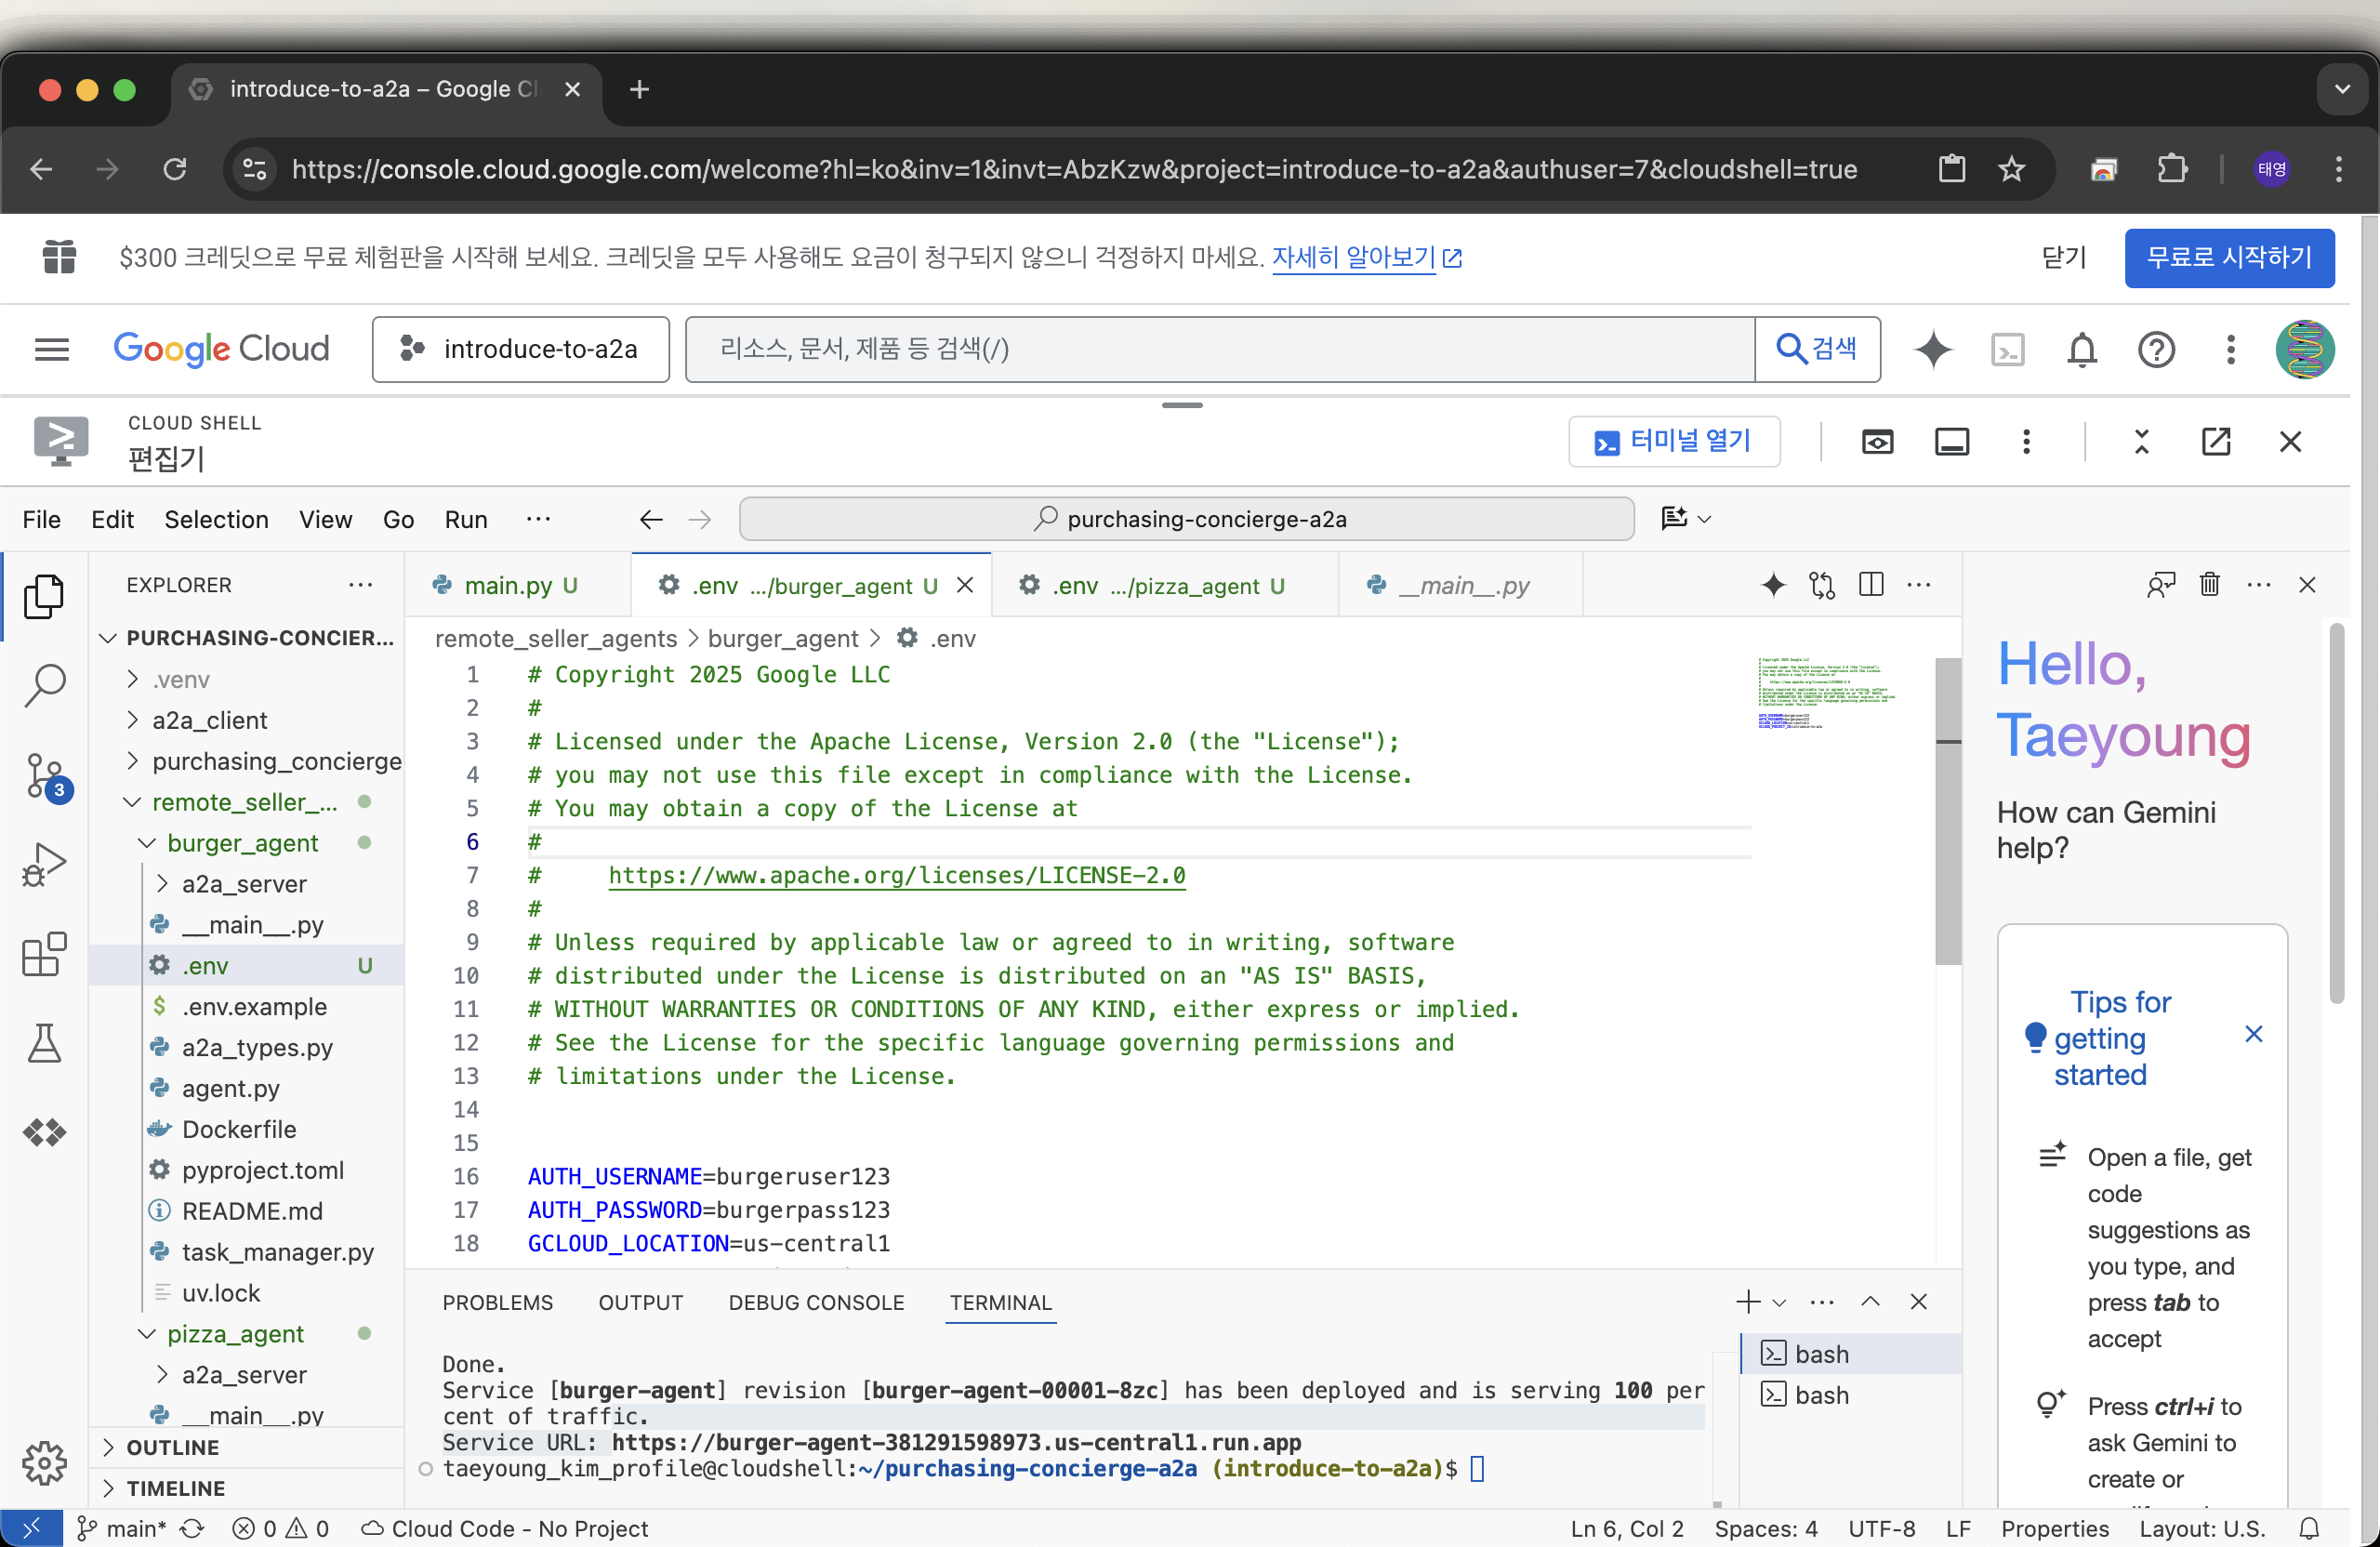Focus the Cloud resources search field
The image size is (2380, 1547).
click(x=1220, y=349)
